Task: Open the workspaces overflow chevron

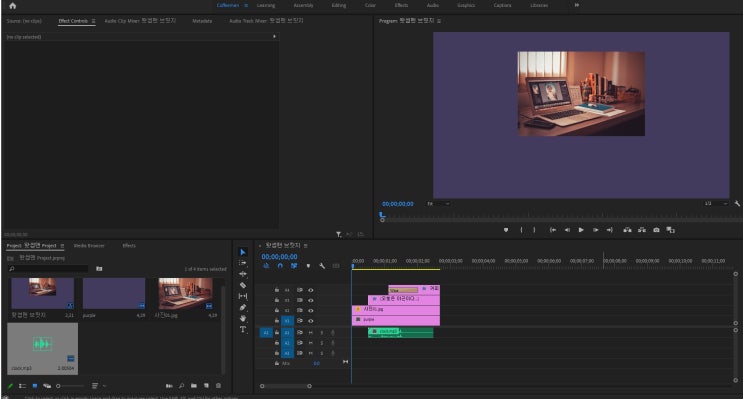Action: click(x=577, y=5)
